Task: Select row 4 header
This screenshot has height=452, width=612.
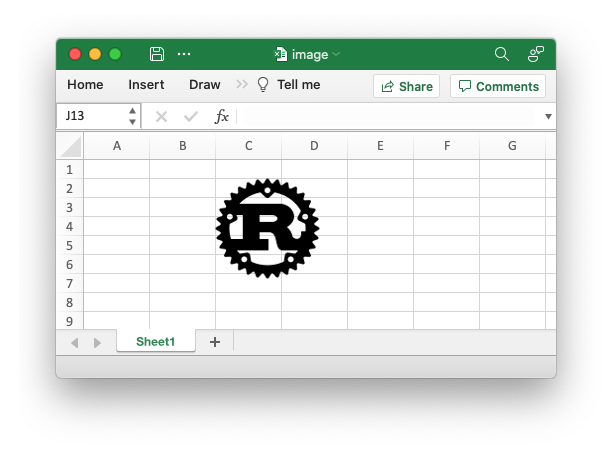Action: coord(70,226)
